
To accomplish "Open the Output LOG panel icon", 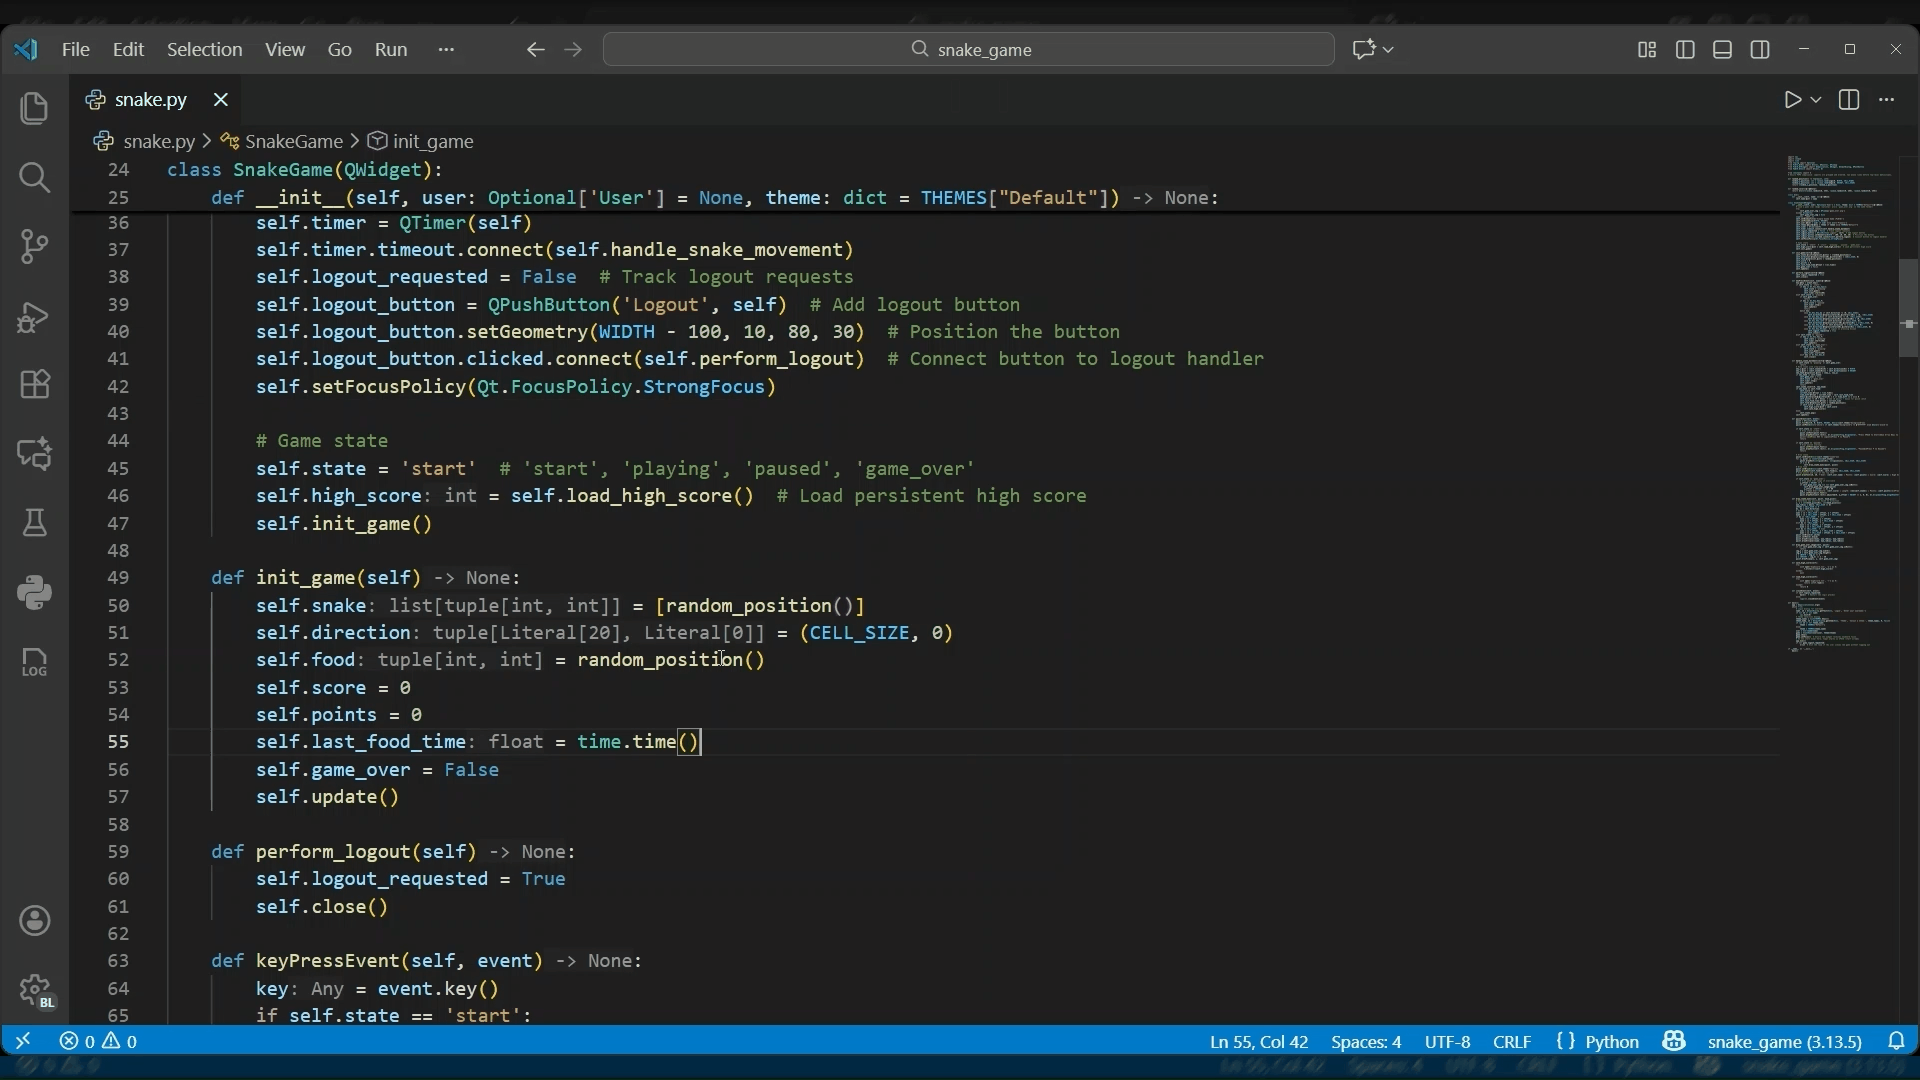I will (x=35, y=663).
